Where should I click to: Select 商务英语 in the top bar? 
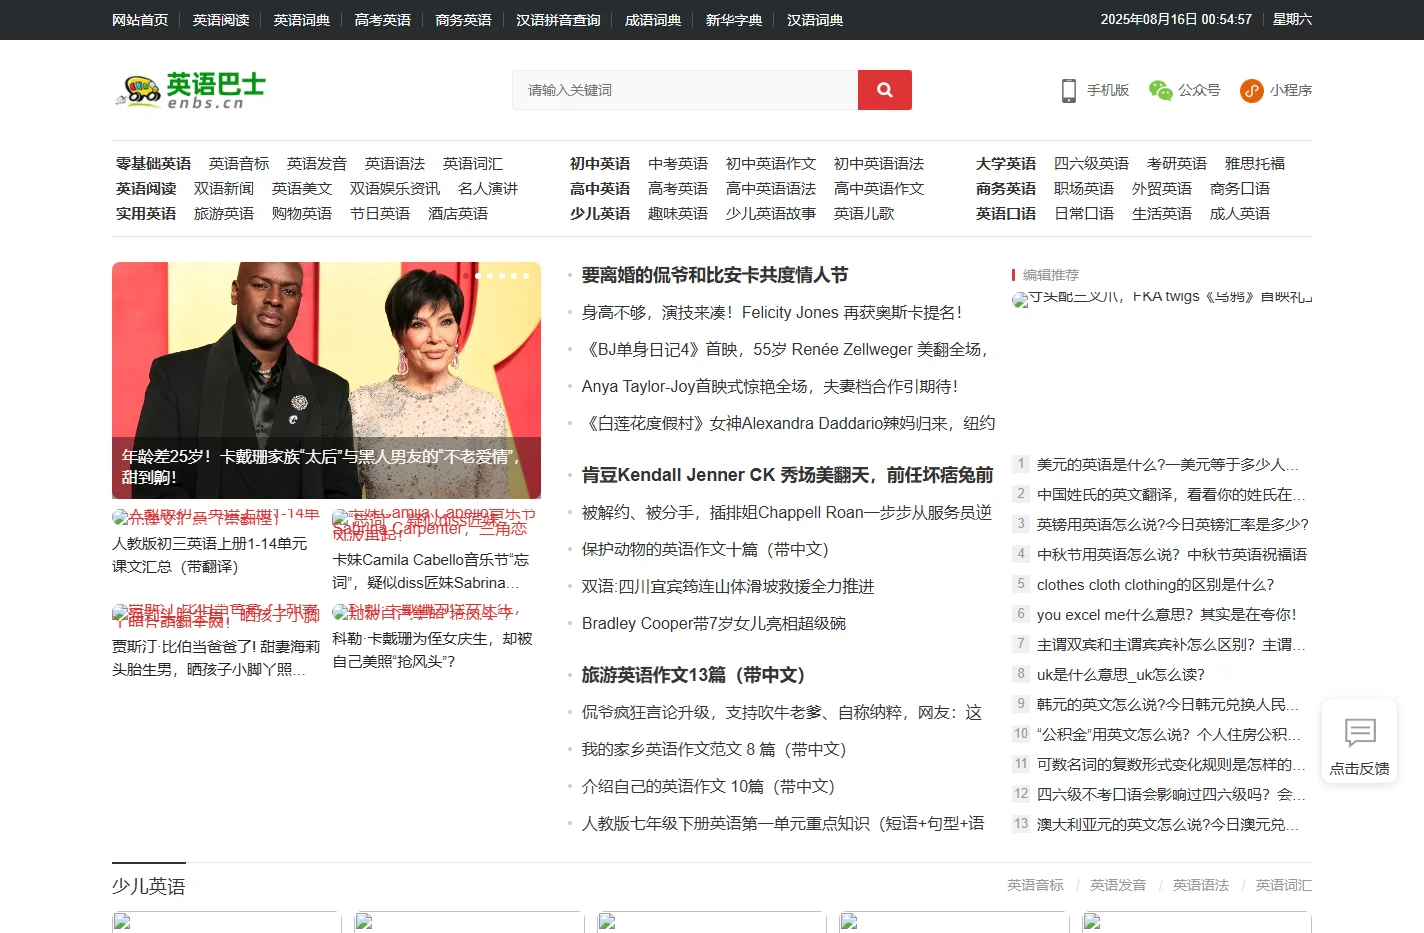464,20
